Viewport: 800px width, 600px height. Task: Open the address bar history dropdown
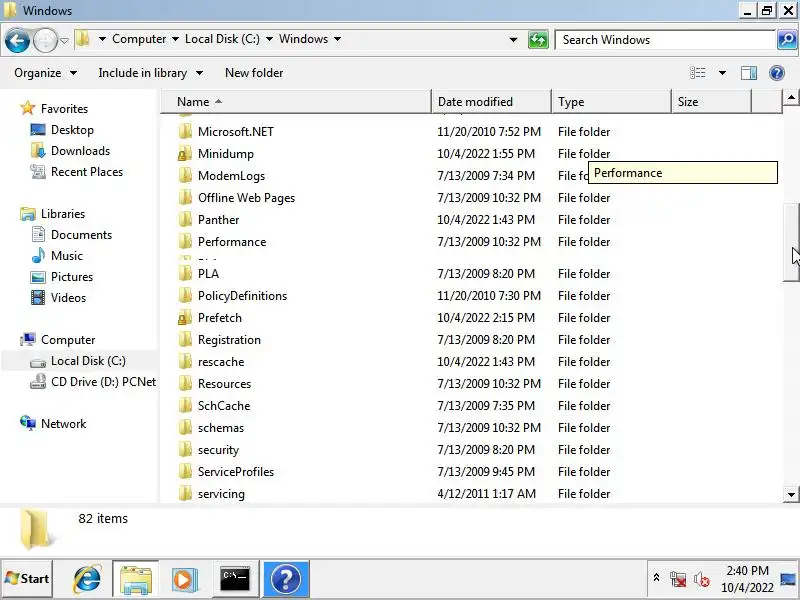(x=513, y=40)
